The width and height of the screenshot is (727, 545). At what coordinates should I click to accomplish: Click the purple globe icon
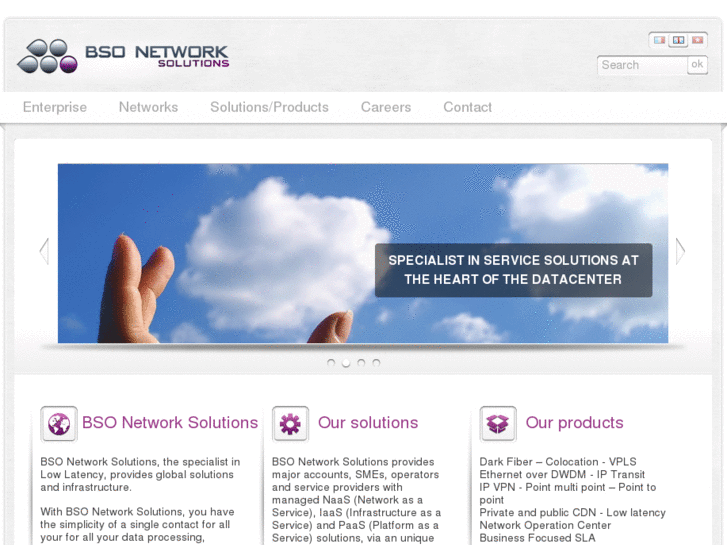pyautogui.click(x=59, y=424)
